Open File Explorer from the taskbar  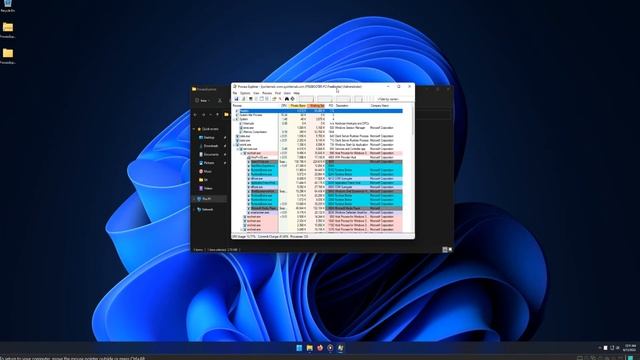pyautogui.click(x=309, y=348)
